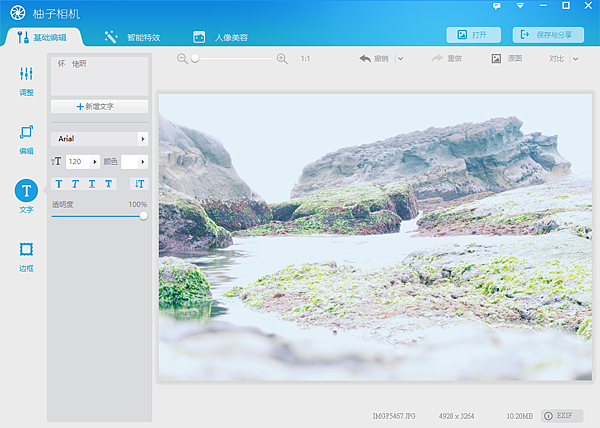
Task: Open the title bar dropdown menu arrow
Action: [520, 6]
